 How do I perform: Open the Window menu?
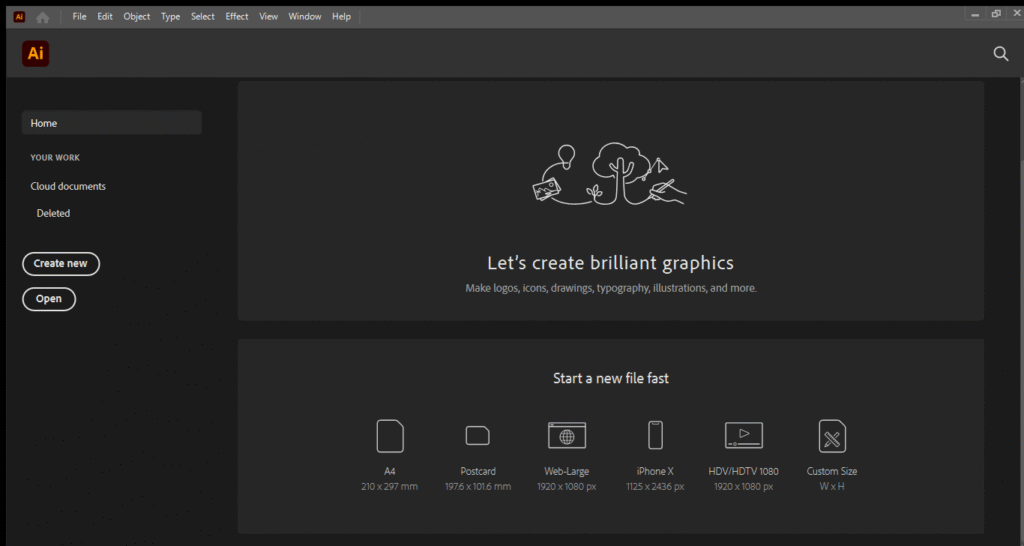[x=305, y=17]
